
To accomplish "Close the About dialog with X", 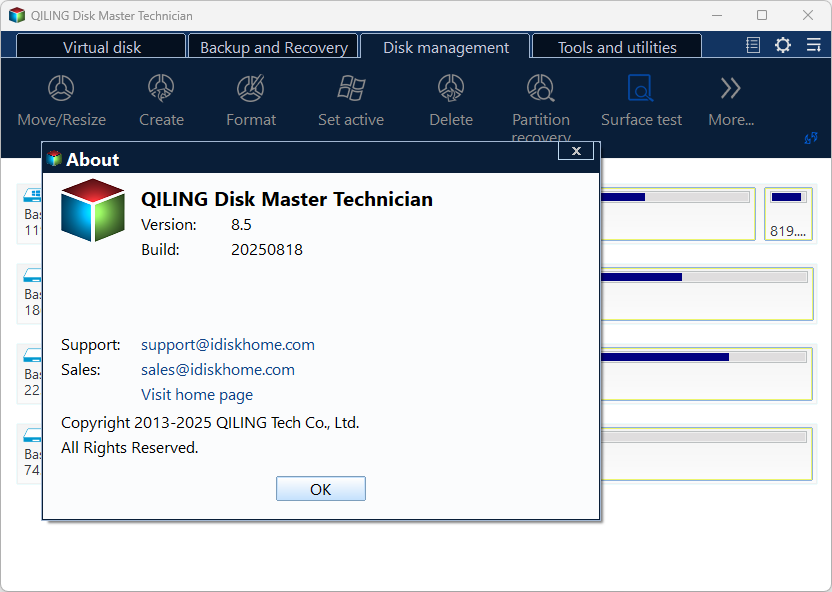I will tap(576, 151).
